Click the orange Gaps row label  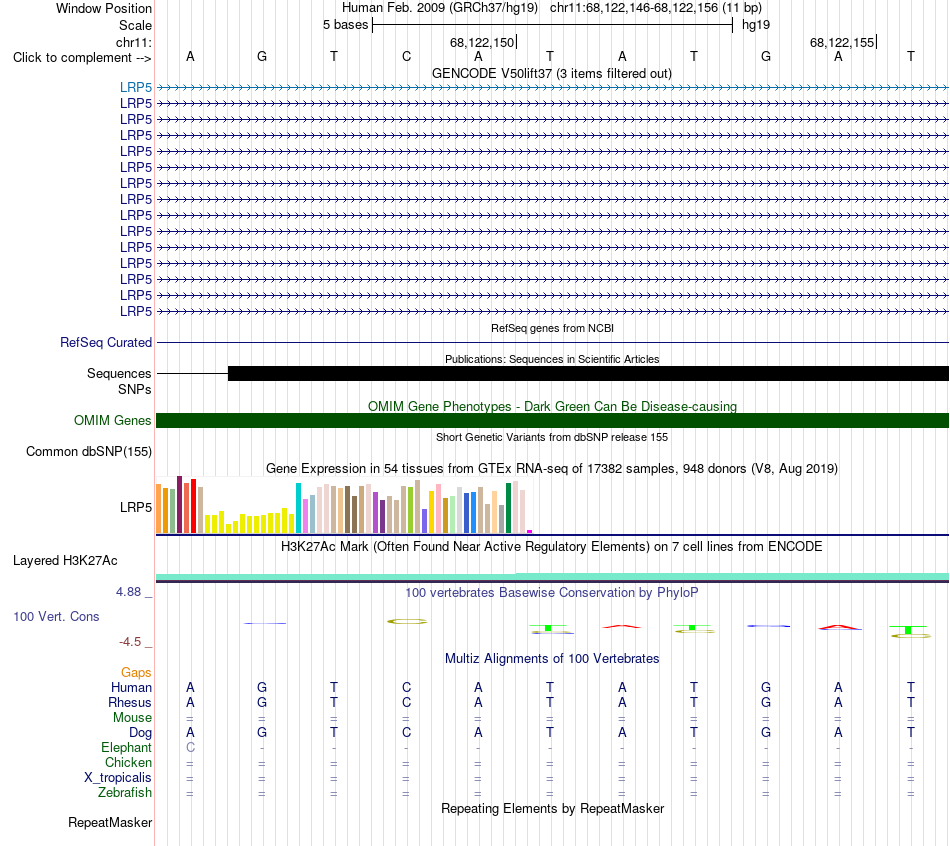pyautogui.click(x=136, y=673)
